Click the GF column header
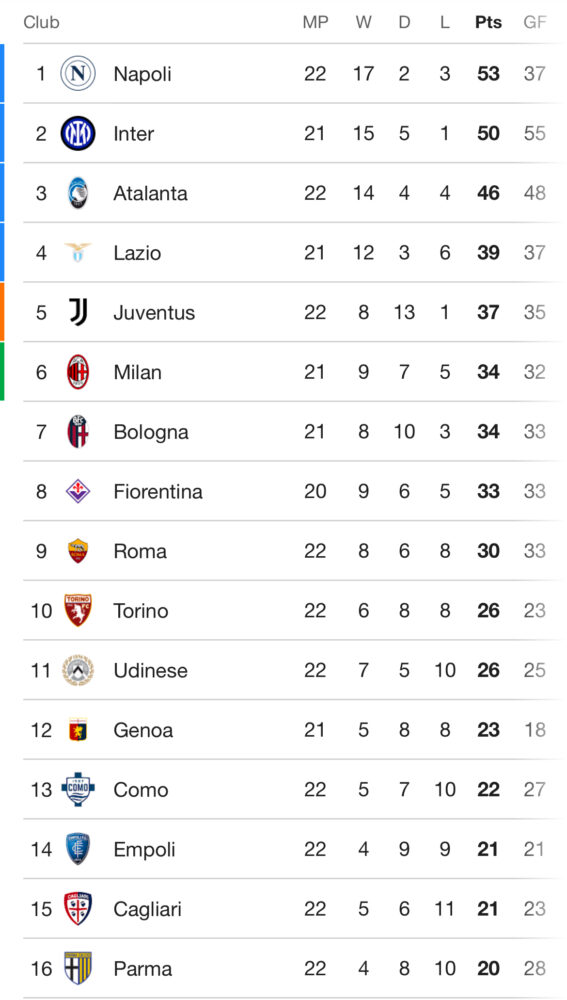Viewport: 567px width, 1000px height. [x=534, y=22]
